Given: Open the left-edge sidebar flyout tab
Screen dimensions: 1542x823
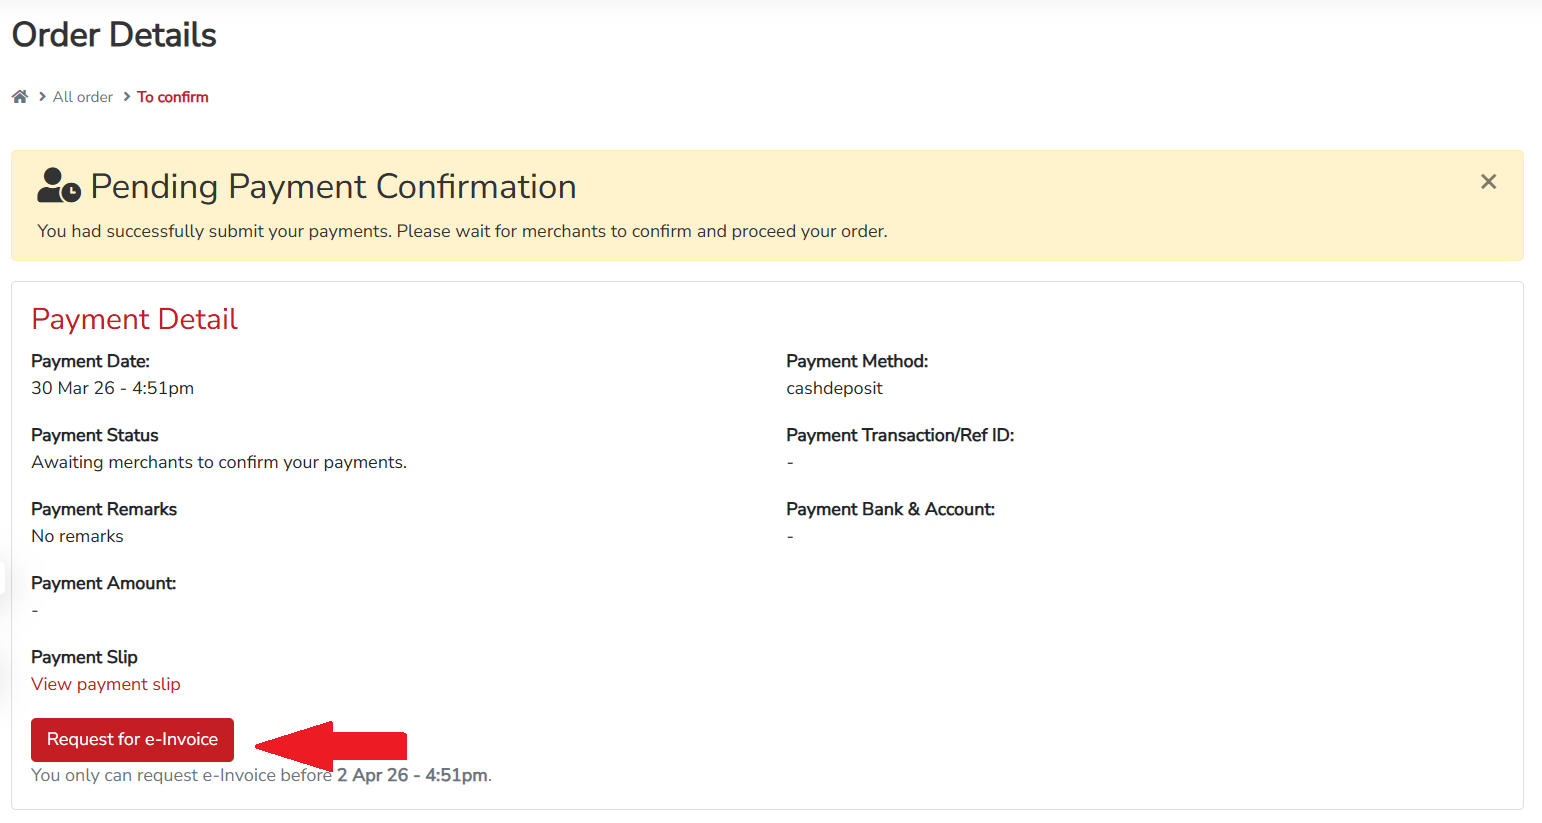Looking at the screenshot, I should 5,578.
